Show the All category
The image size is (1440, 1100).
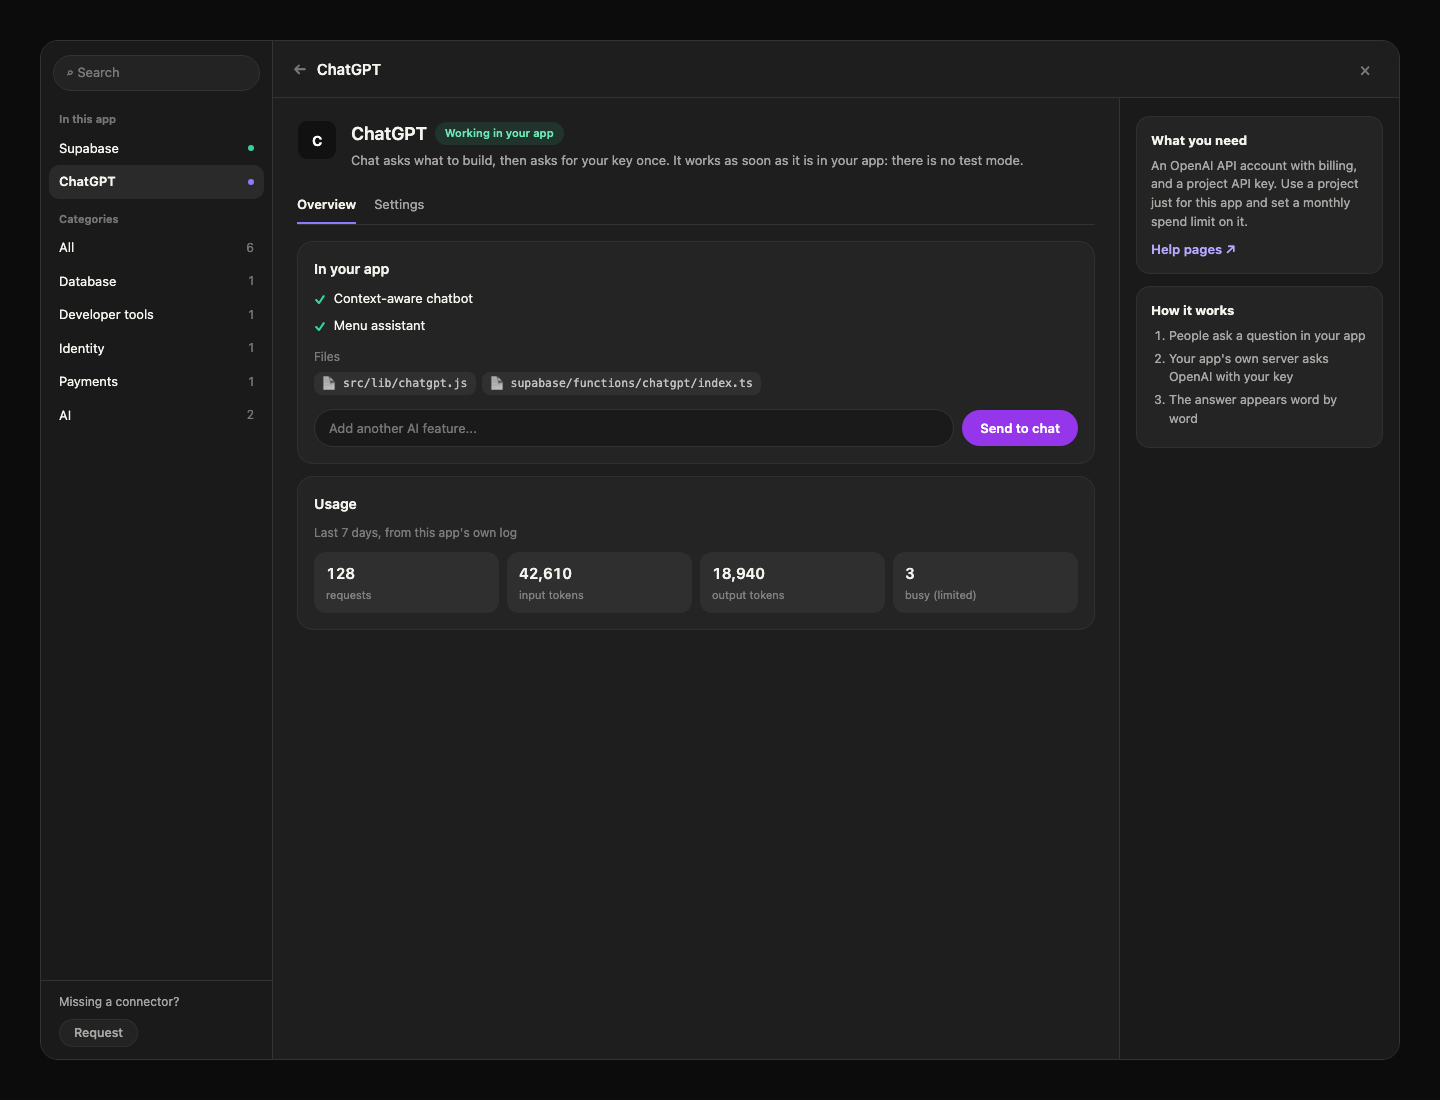click(156, 248)
